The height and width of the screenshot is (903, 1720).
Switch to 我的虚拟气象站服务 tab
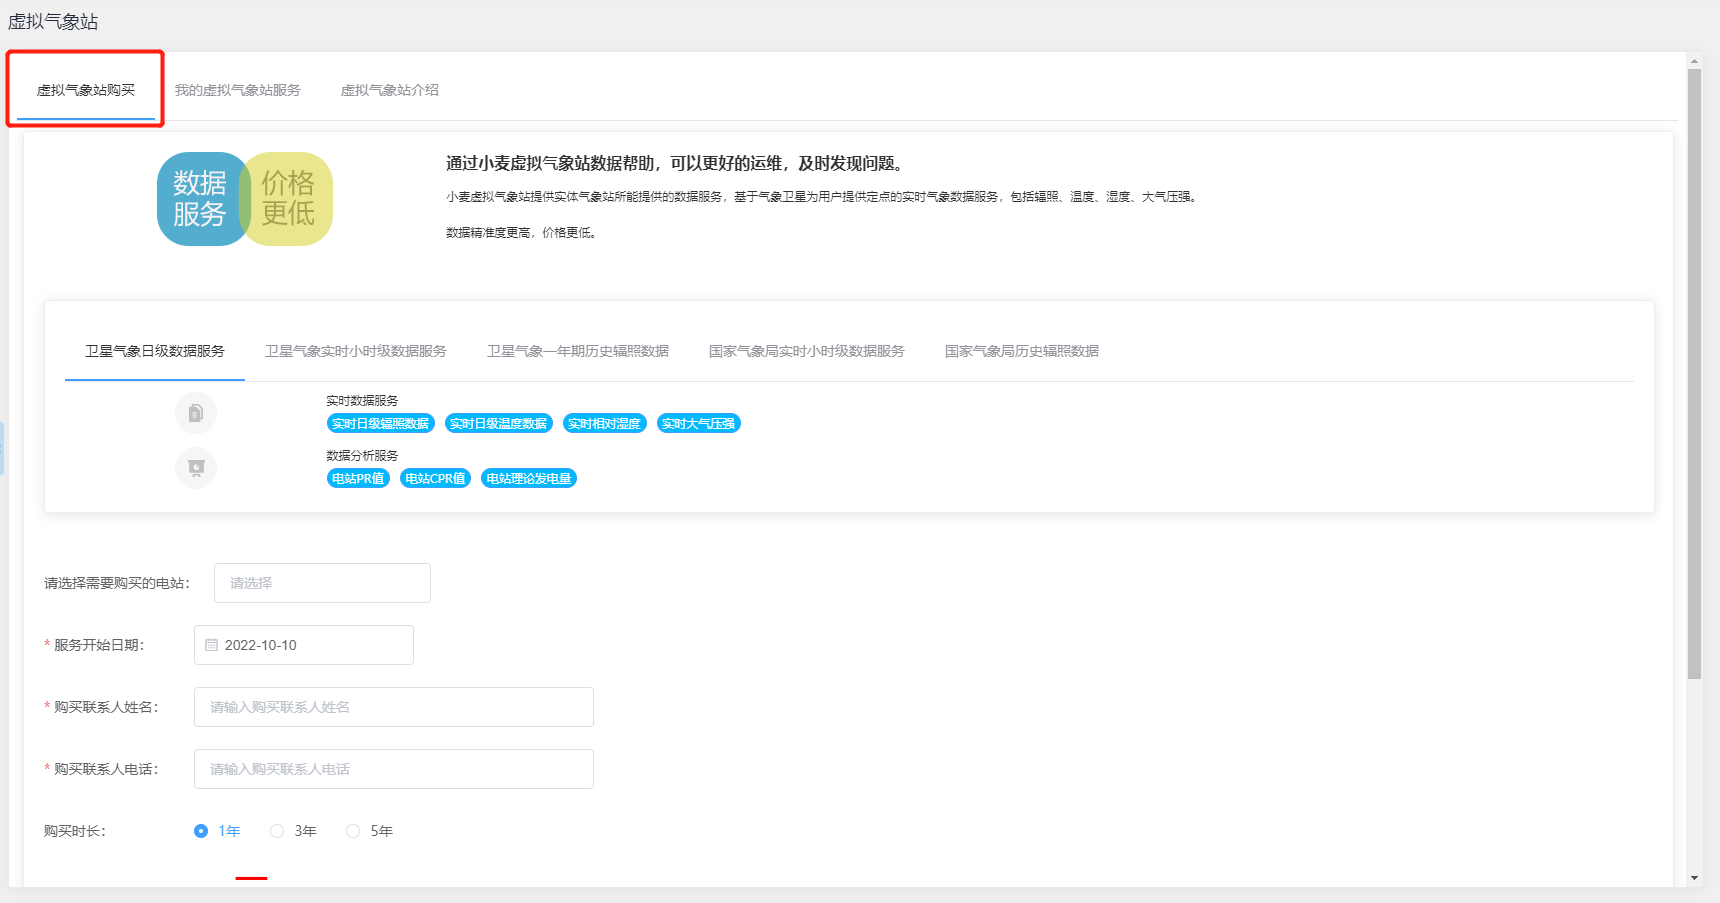coord(238,90)
